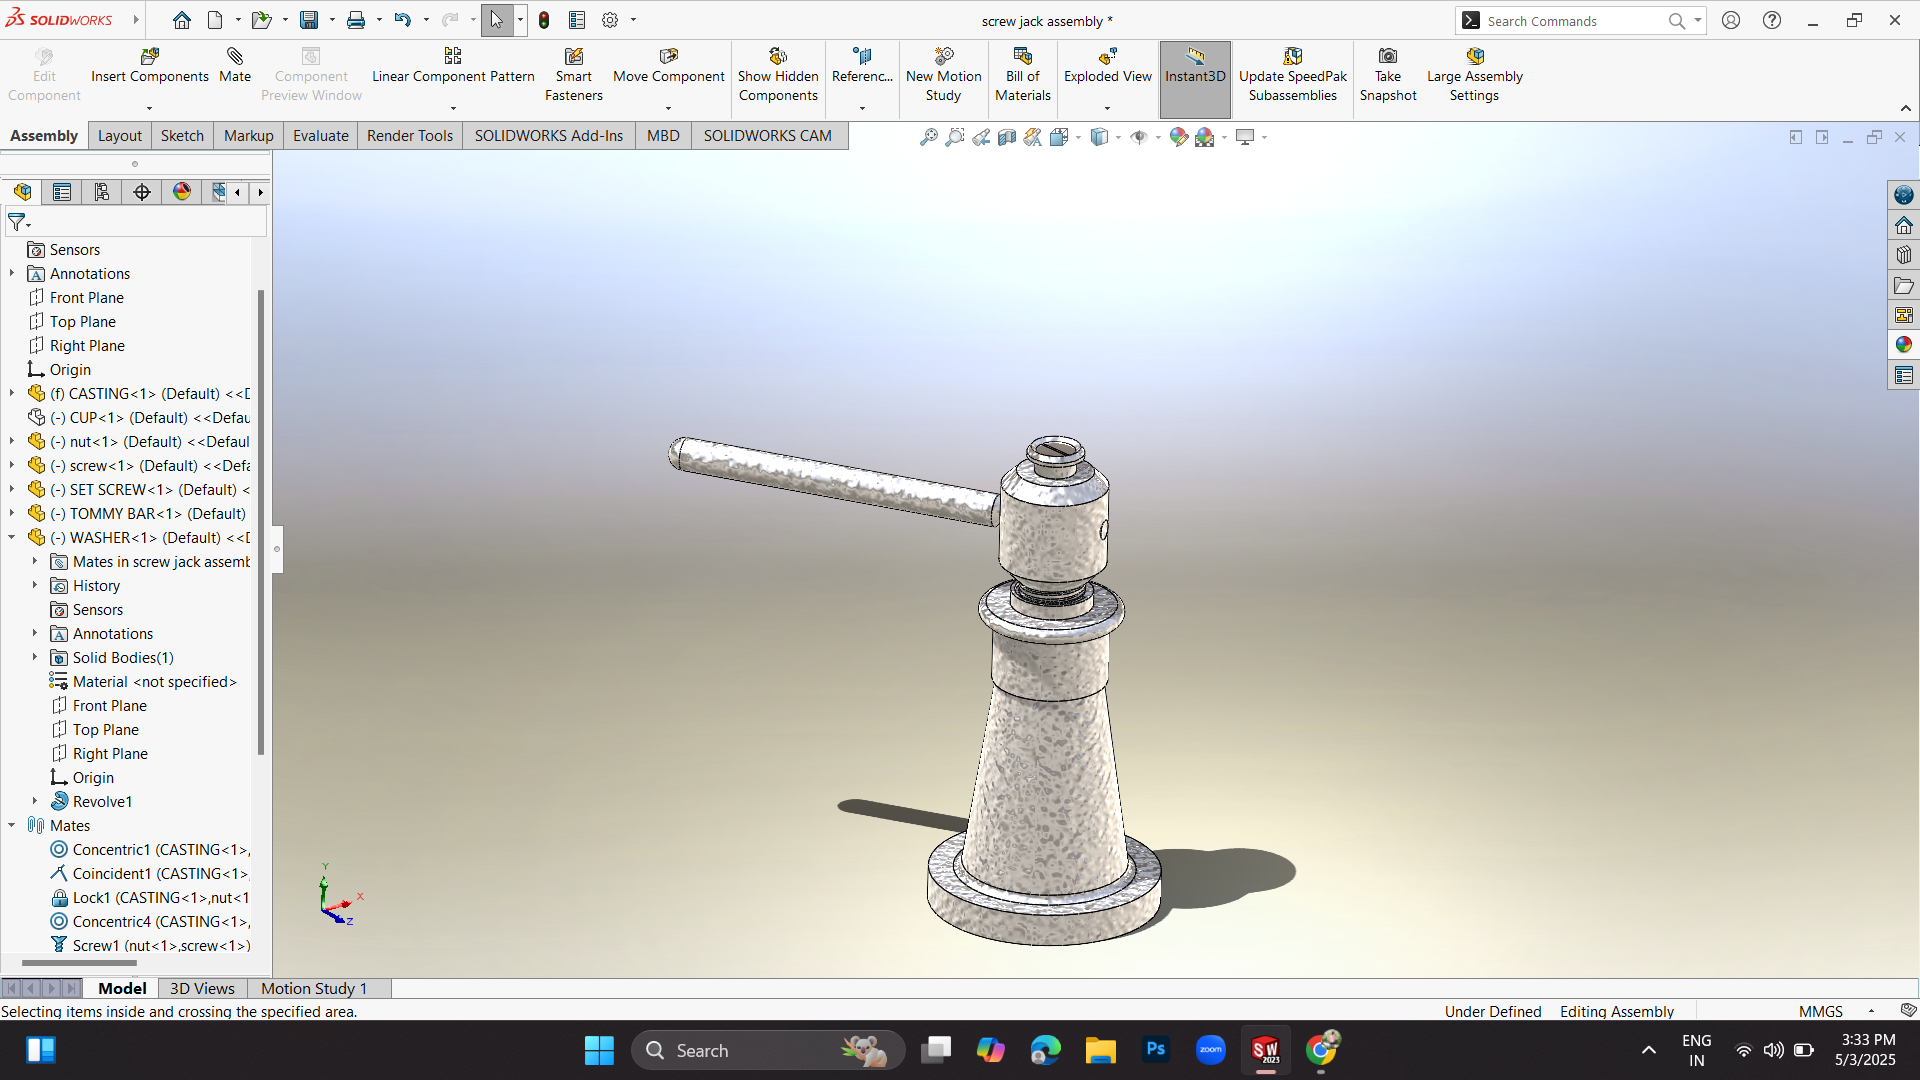The width and height of the screenshot is (1920, 1080).
Task: Open the Render Tools tab
Action: (410, 136)
